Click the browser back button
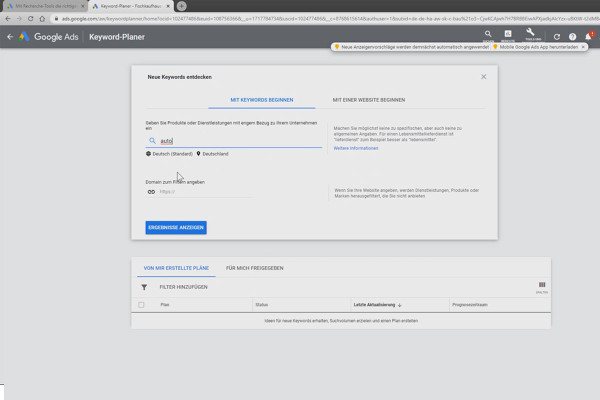Image resolution: width=600 pixels, height=400 pixels. tap(8, 18)
